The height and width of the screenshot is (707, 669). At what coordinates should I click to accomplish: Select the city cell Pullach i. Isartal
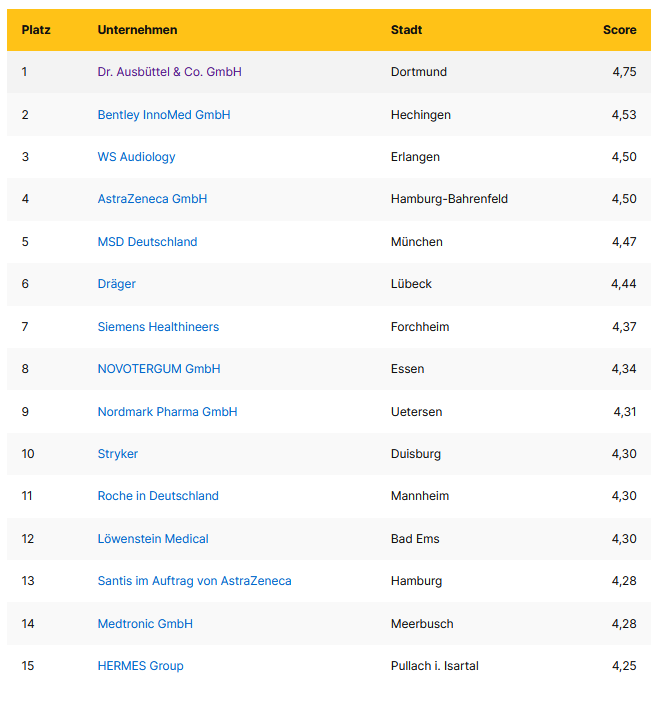pyautogui.click(x=435, y=666)
